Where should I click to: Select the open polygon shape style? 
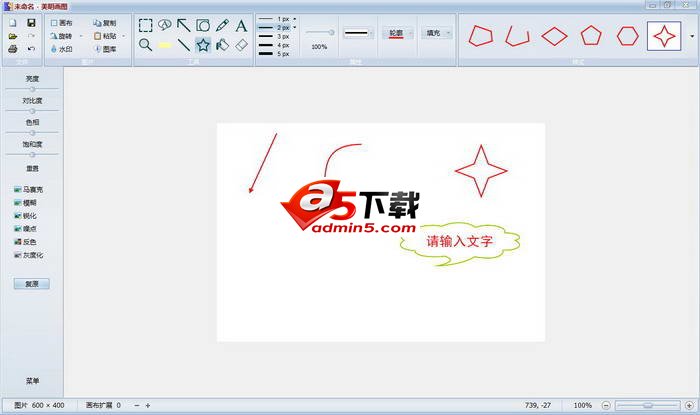click(517, 36)
